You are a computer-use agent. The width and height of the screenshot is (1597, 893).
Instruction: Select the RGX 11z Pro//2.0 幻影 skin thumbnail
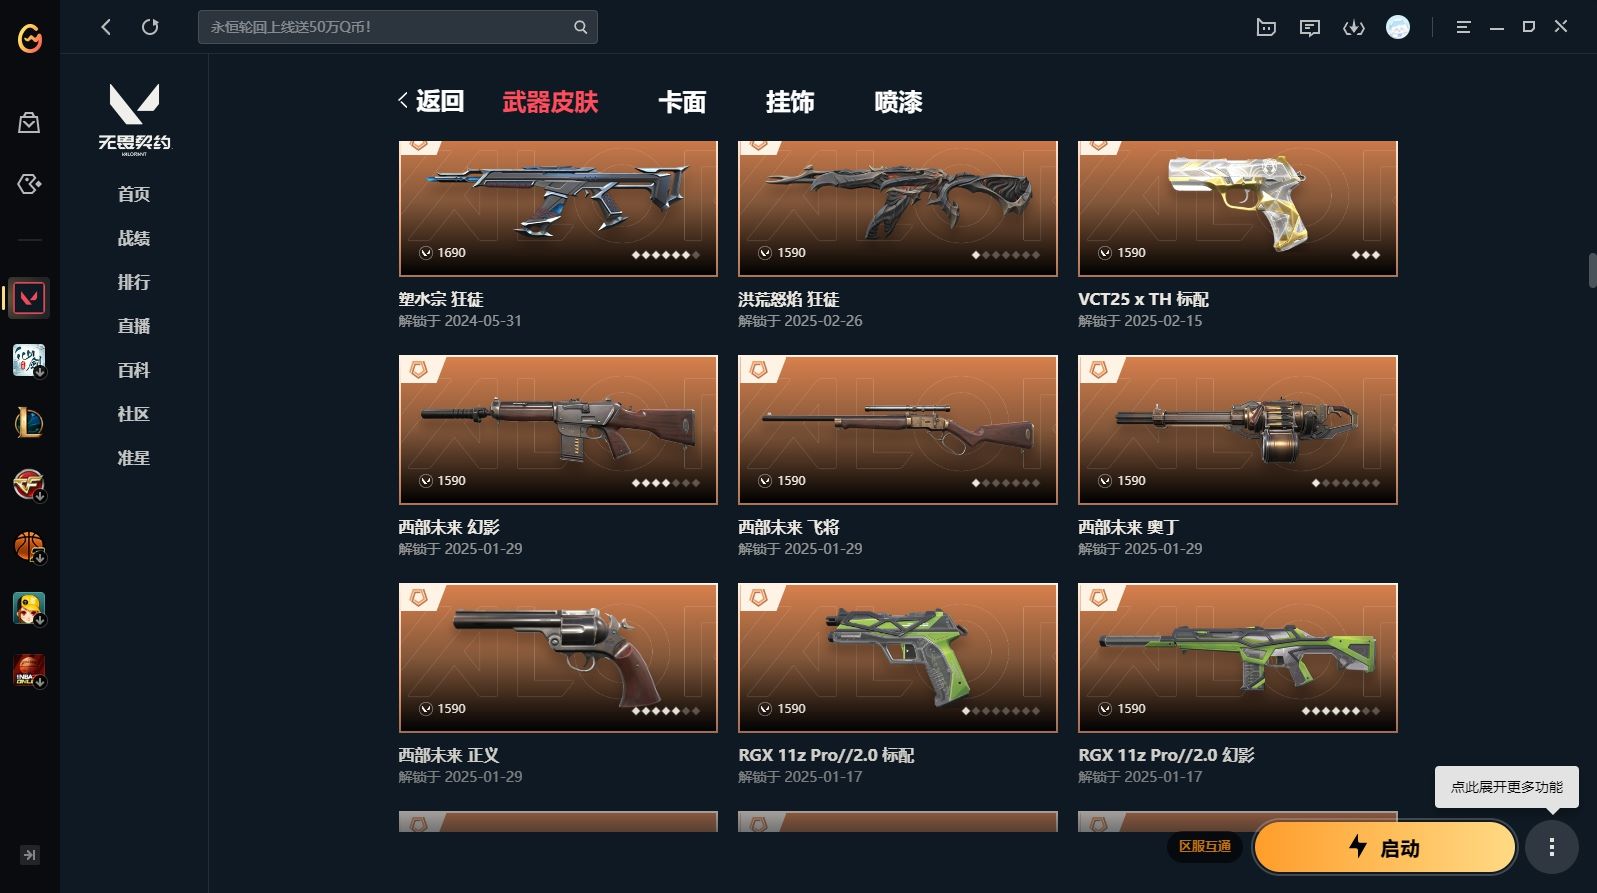(x=1238, y=658)
